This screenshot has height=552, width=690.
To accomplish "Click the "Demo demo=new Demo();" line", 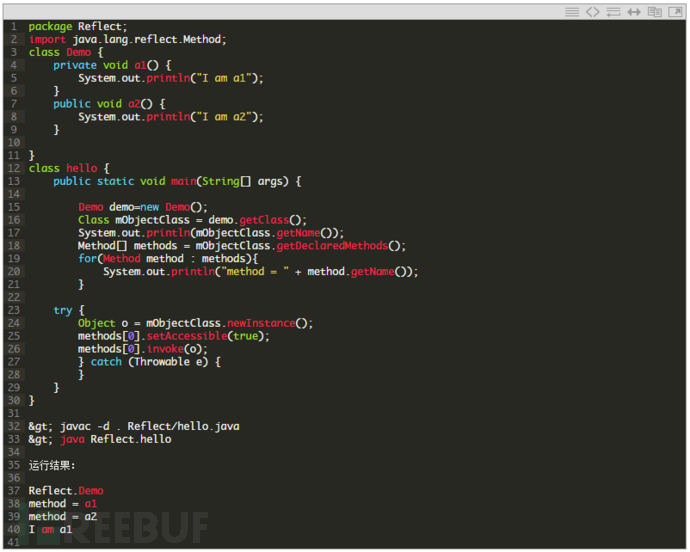I will (x=143, y=207).
